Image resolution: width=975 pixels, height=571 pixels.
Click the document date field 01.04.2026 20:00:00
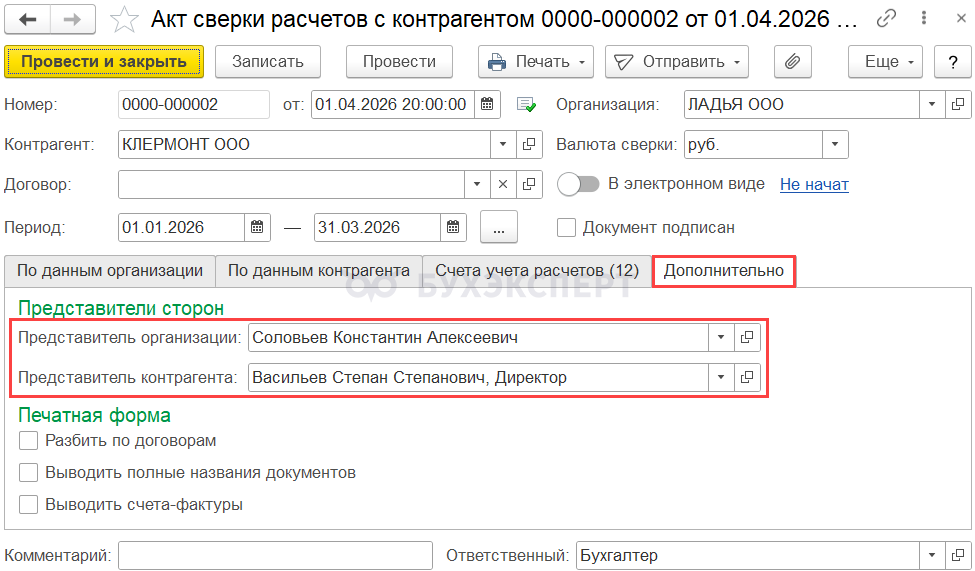[393, 104]
